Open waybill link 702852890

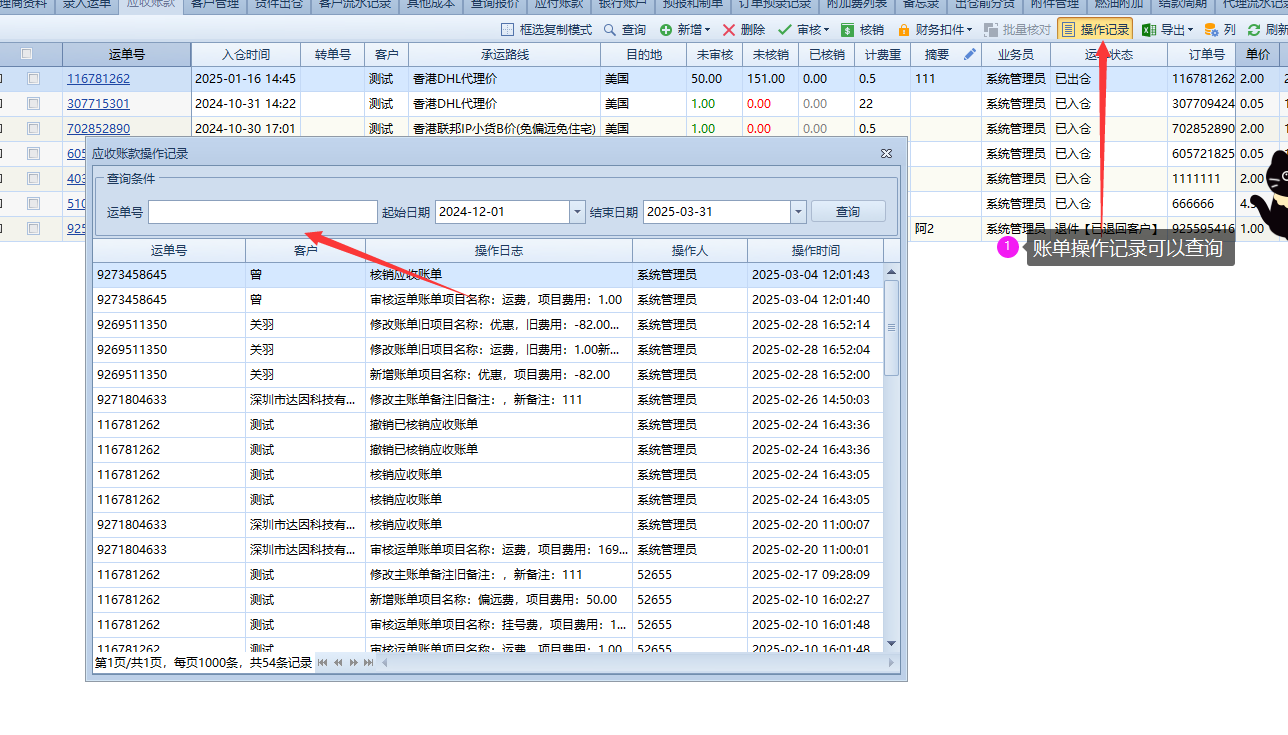[98, 129]
